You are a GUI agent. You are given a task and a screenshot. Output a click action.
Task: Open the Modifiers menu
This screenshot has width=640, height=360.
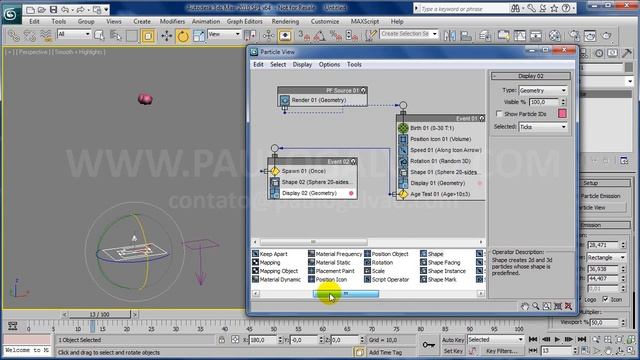[x=172, y=21]
